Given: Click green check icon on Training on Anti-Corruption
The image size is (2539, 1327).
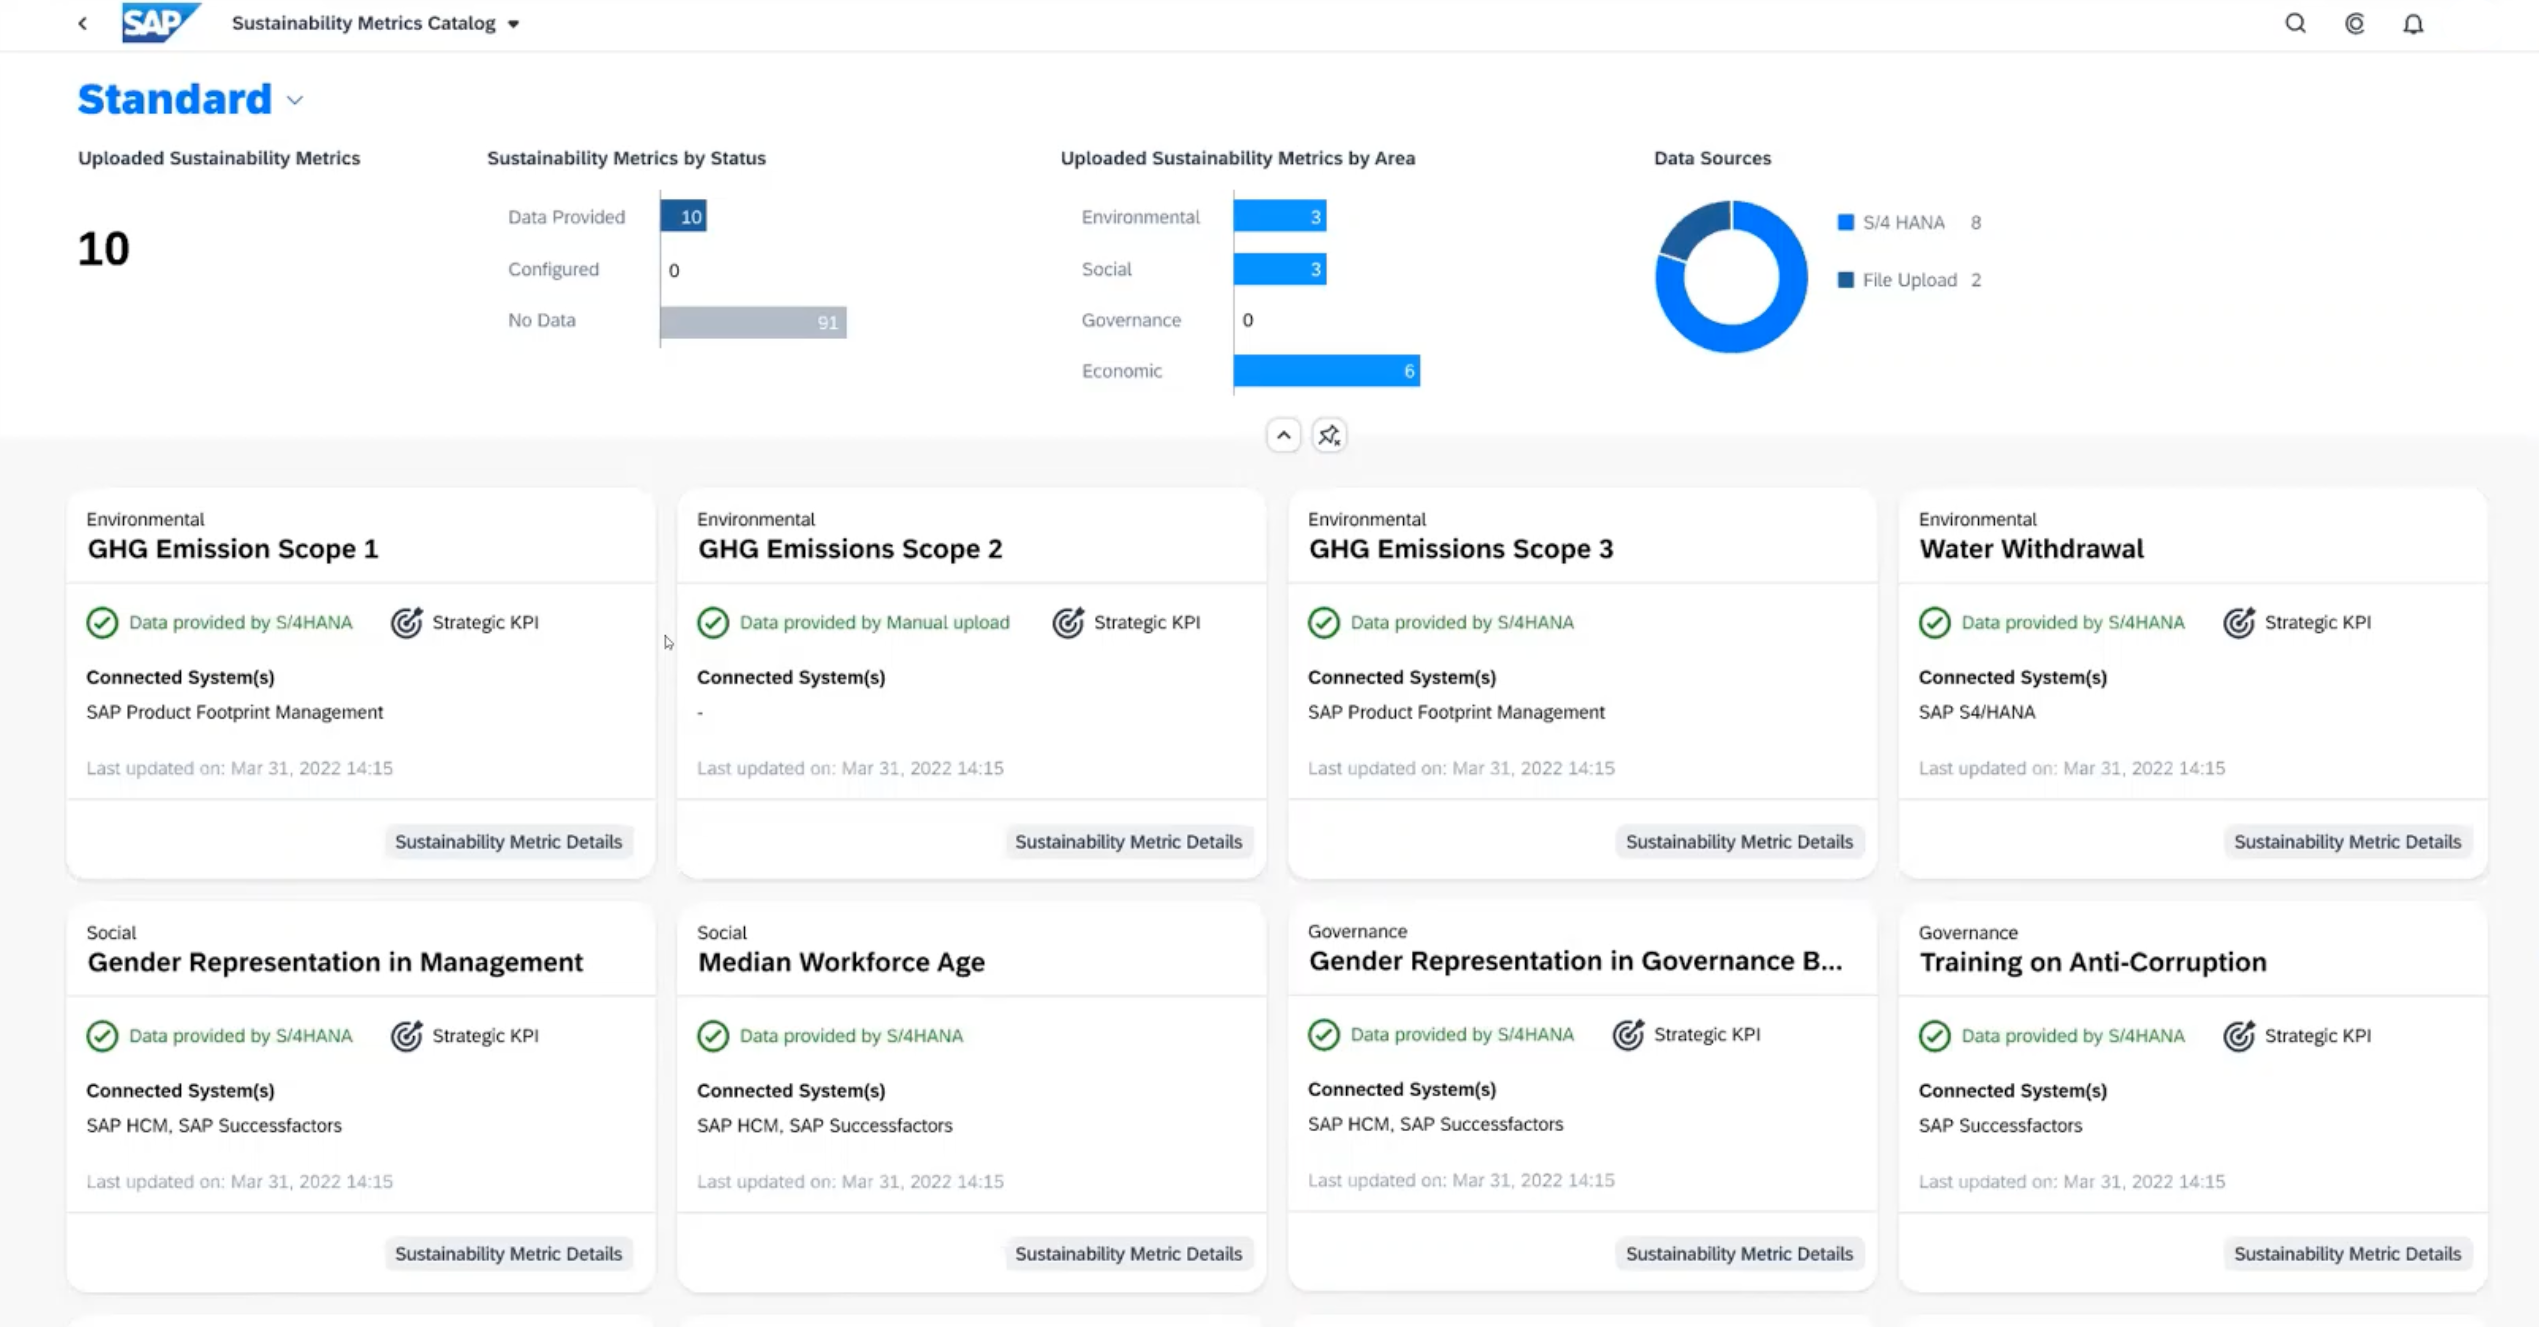Looking at the screenshot, I should (1935, 1035).
